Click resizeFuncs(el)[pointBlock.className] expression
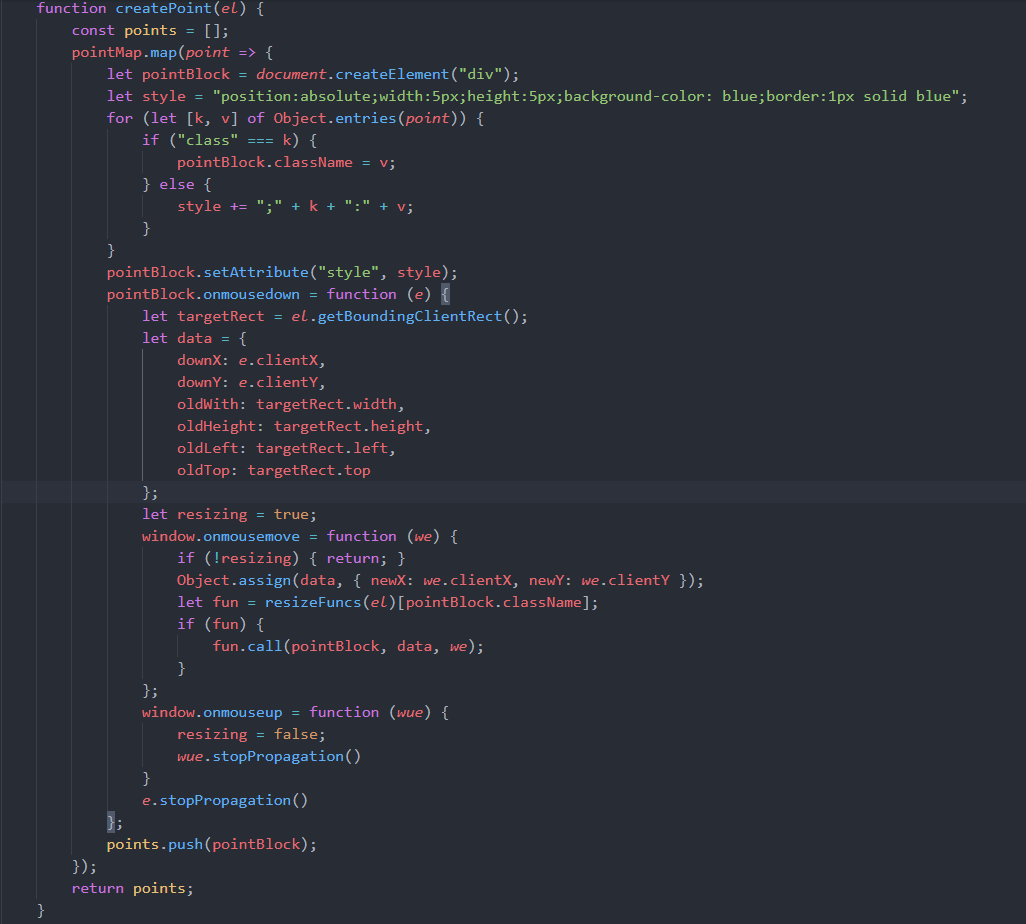This screenshot has width=1026, height=924. [427, 602]
